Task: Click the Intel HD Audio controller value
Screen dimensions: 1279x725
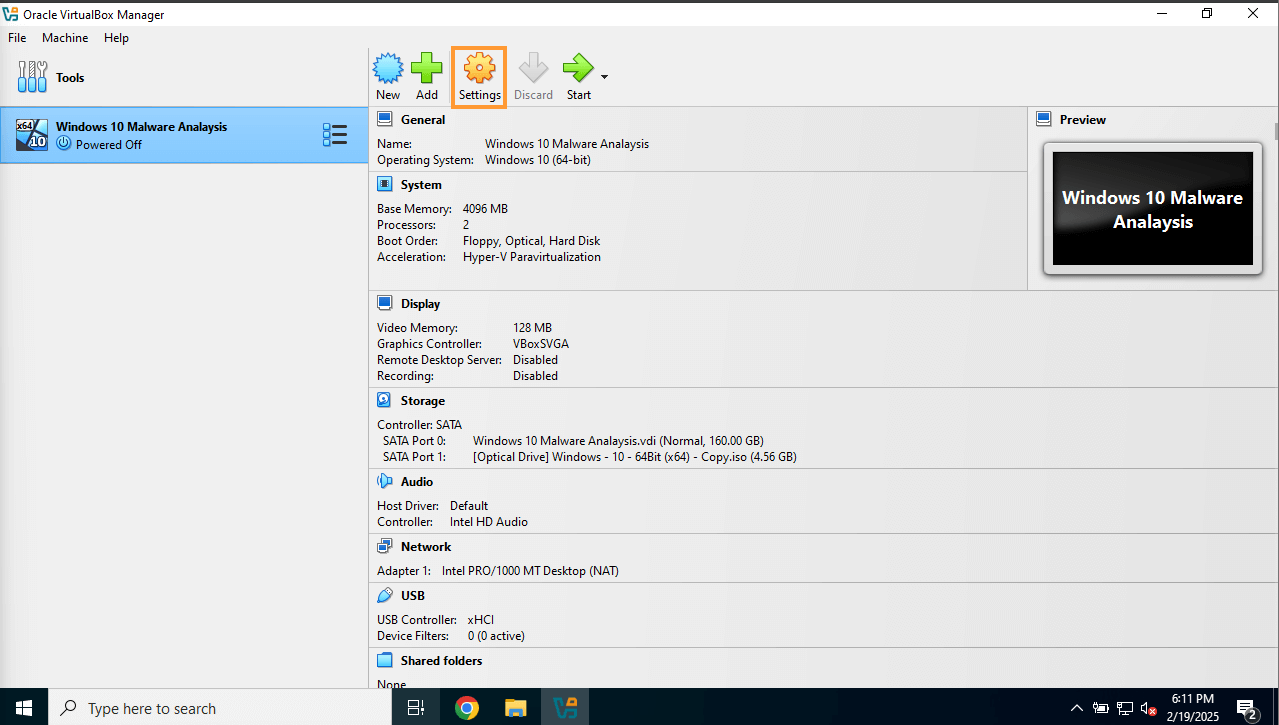Action: pyautogui.click(x=489, y=522)
